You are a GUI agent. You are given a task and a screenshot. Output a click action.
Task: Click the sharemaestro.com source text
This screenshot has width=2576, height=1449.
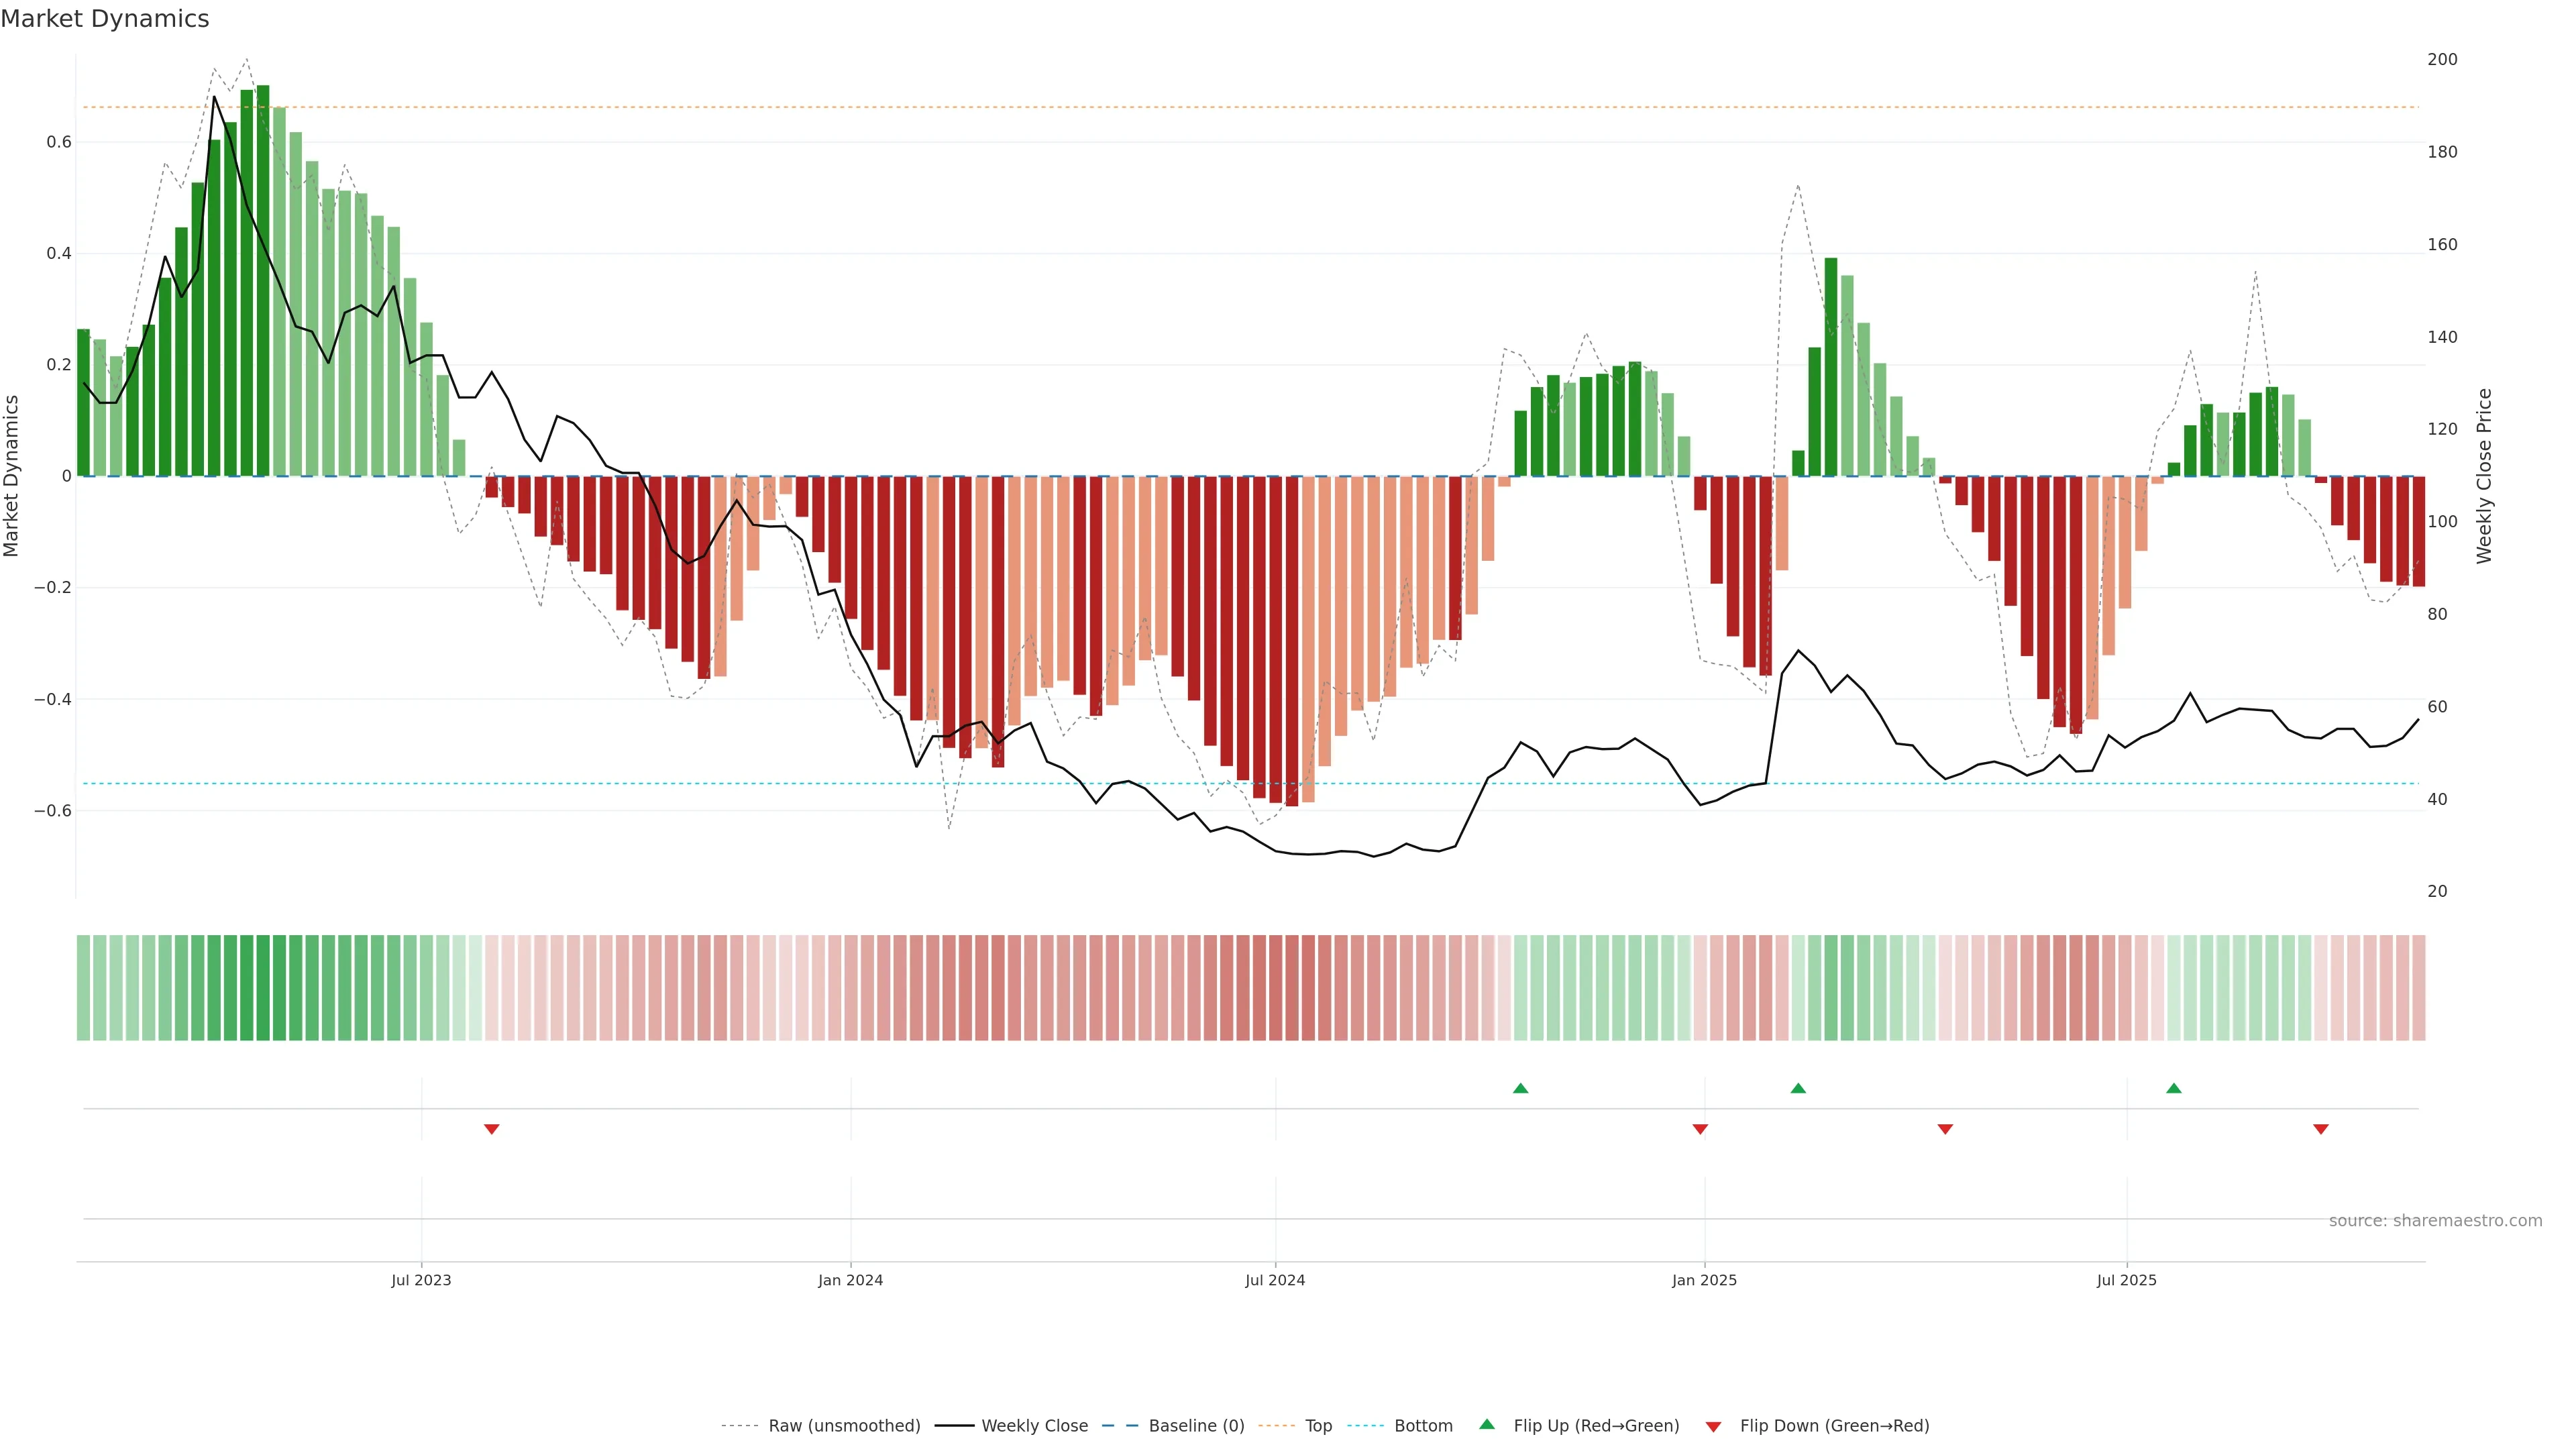2435,1220
